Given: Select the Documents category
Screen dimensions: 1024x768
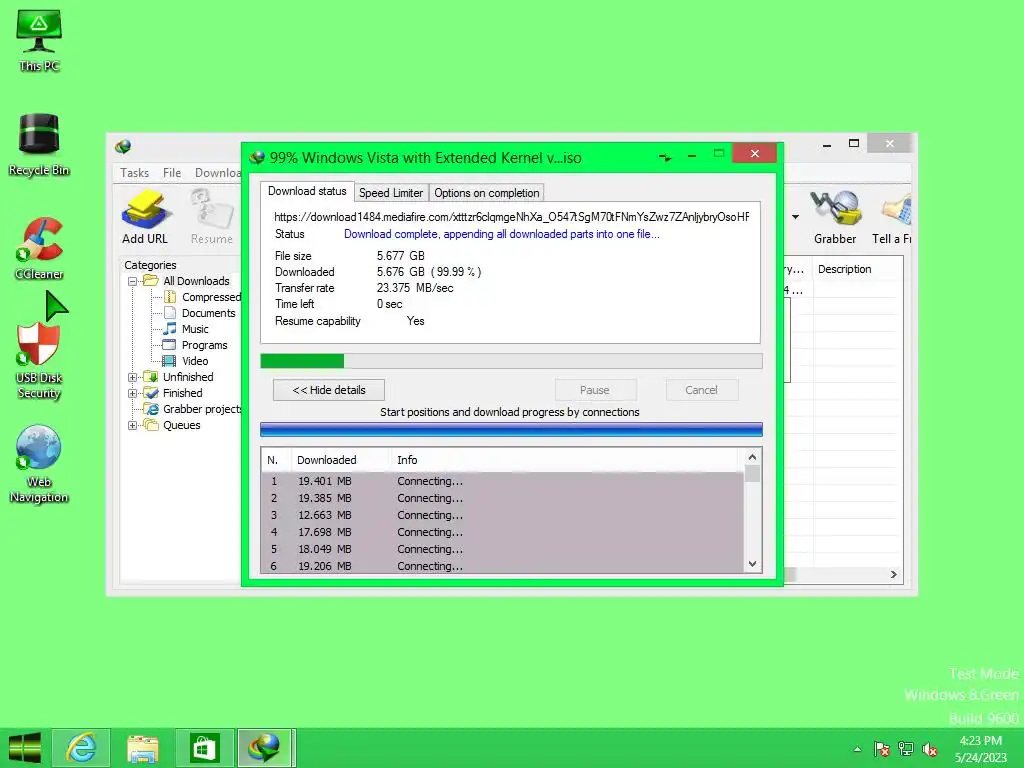Looking at the screenshot, I should point(200,313).
